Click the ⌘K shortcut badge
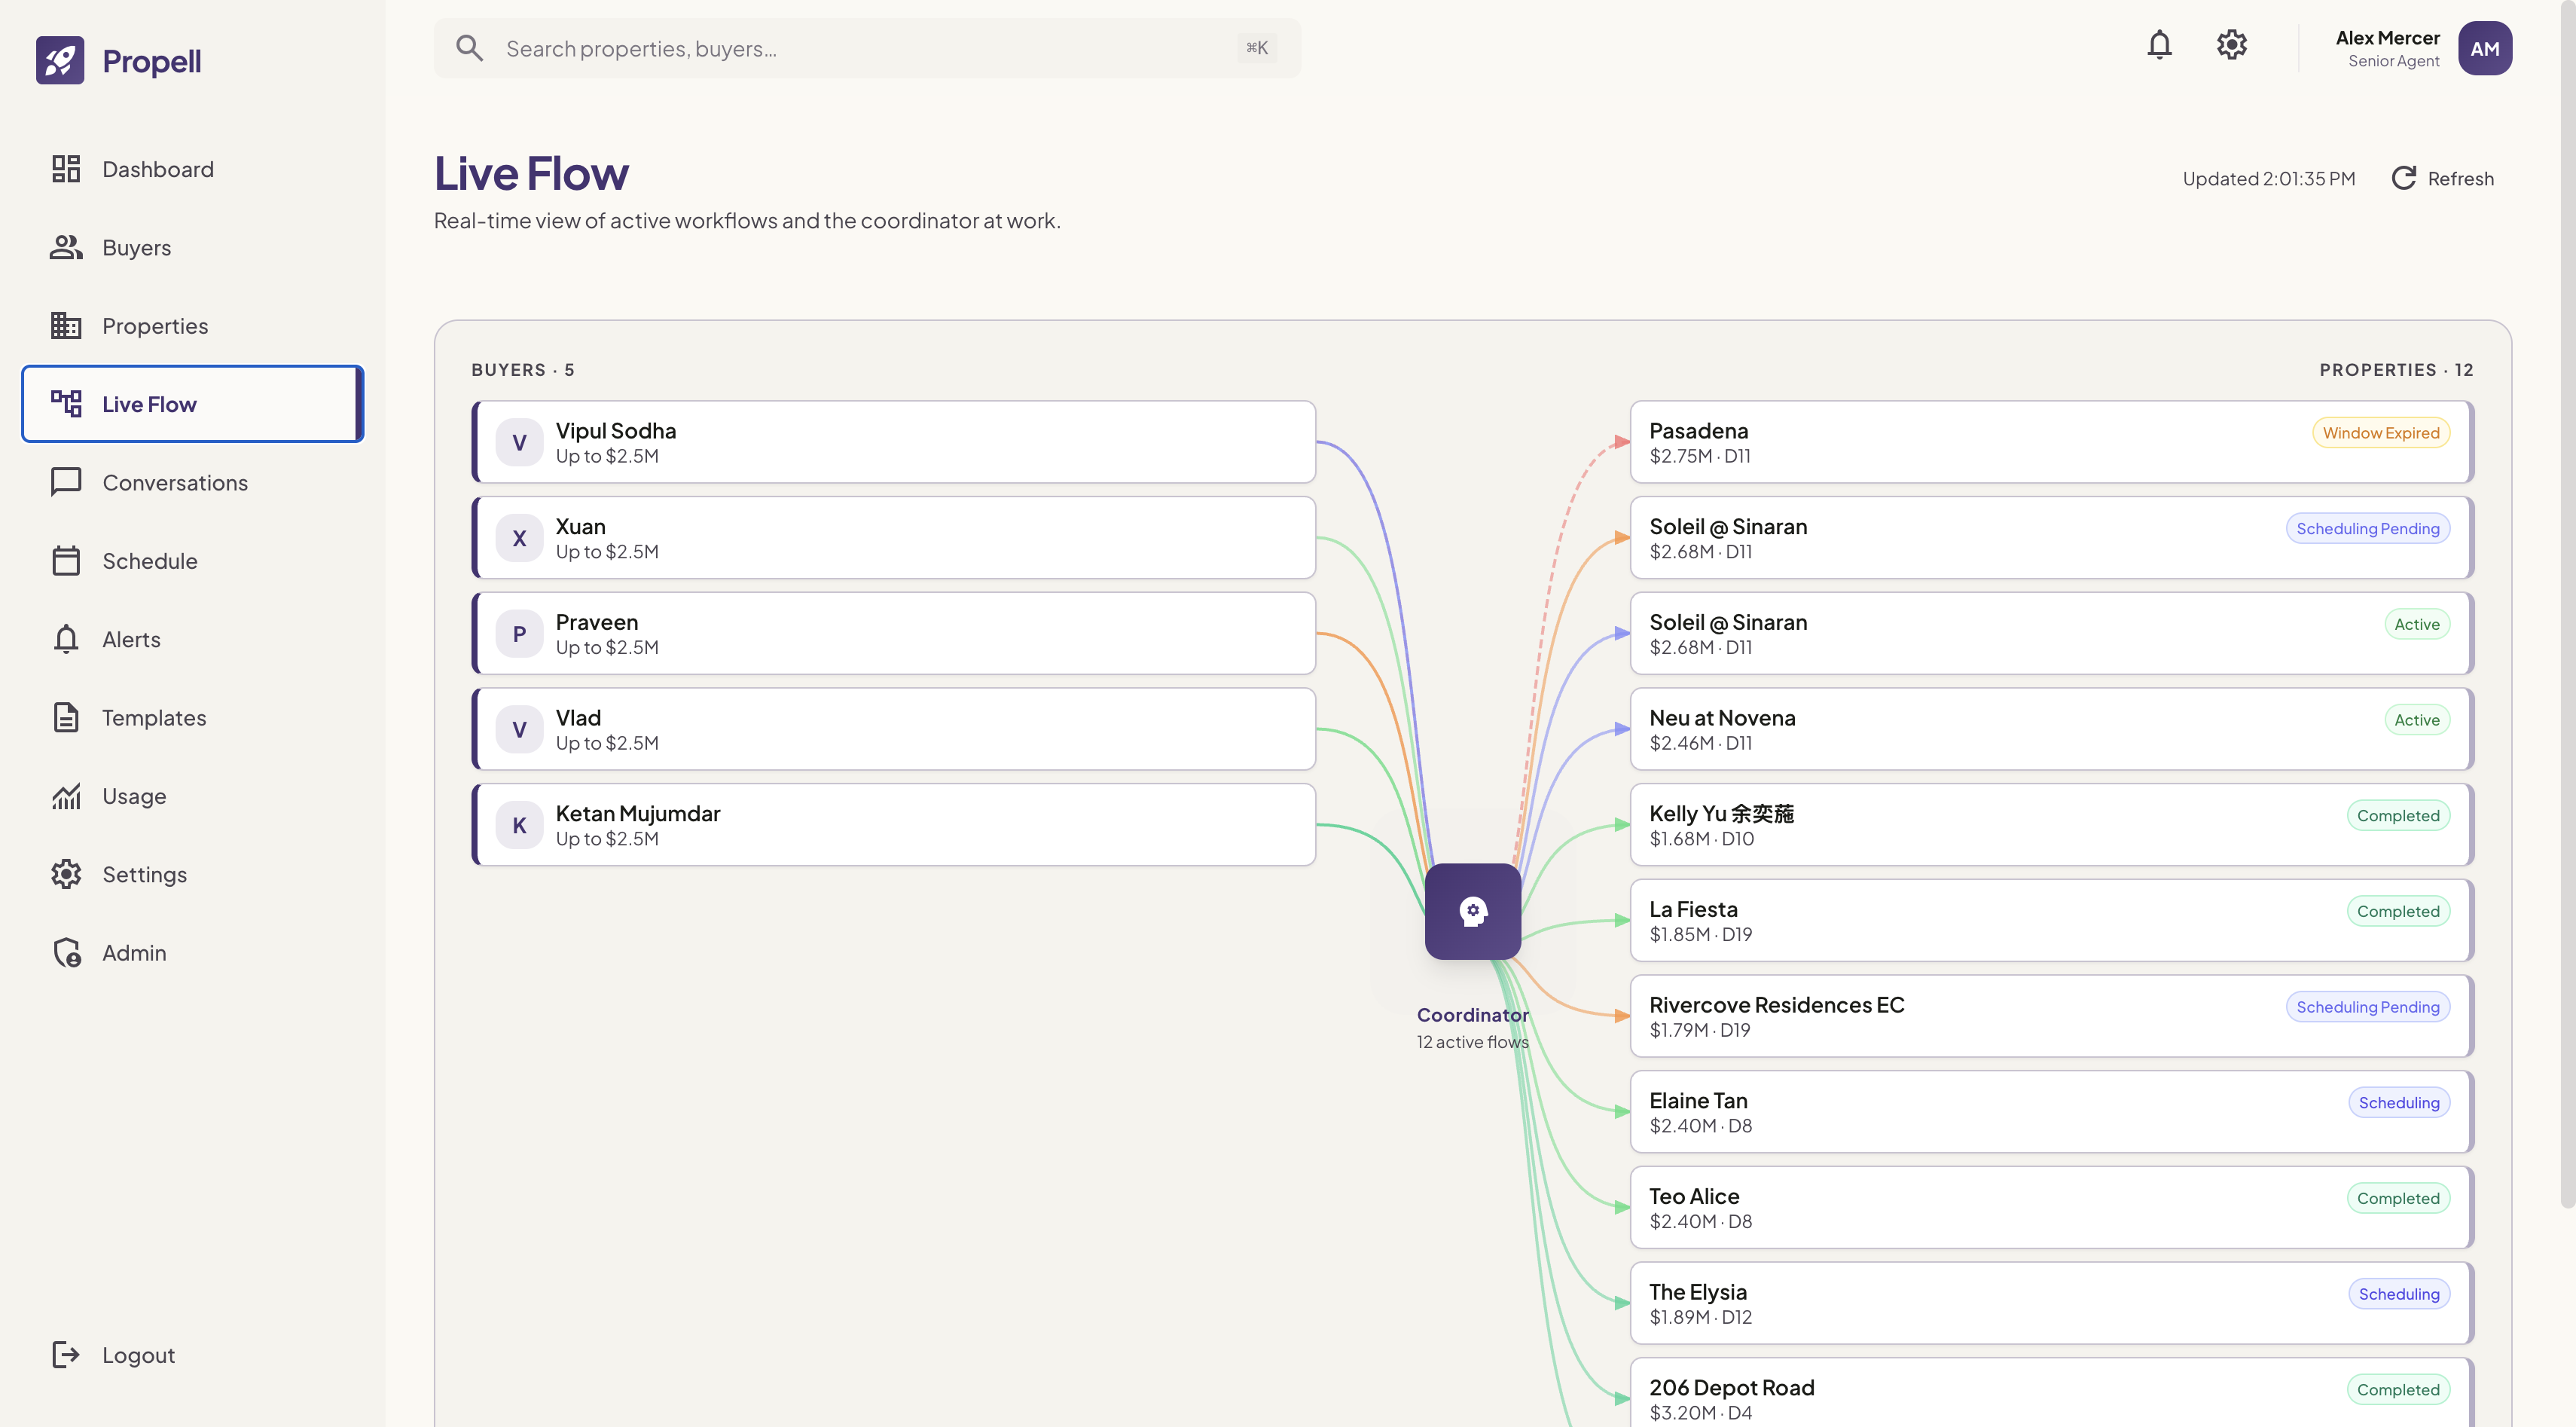Image resolution: width=2576 pixels, height=1427 pixels. click(x=1256, y=48)
